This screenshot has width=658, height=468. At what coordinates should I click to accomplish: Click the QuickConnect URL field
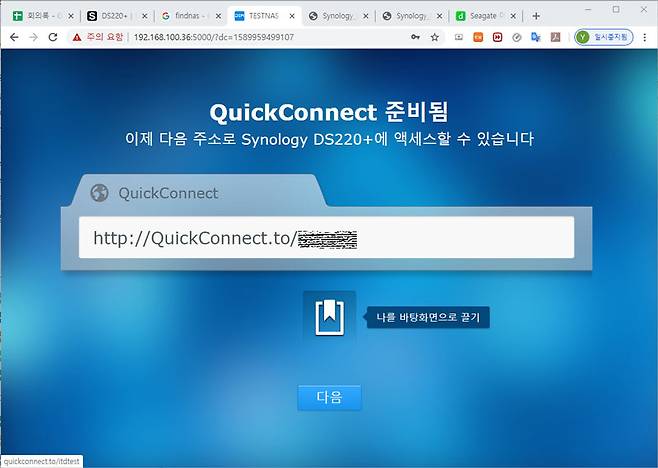pyautogui.click(x=326, y=237)
